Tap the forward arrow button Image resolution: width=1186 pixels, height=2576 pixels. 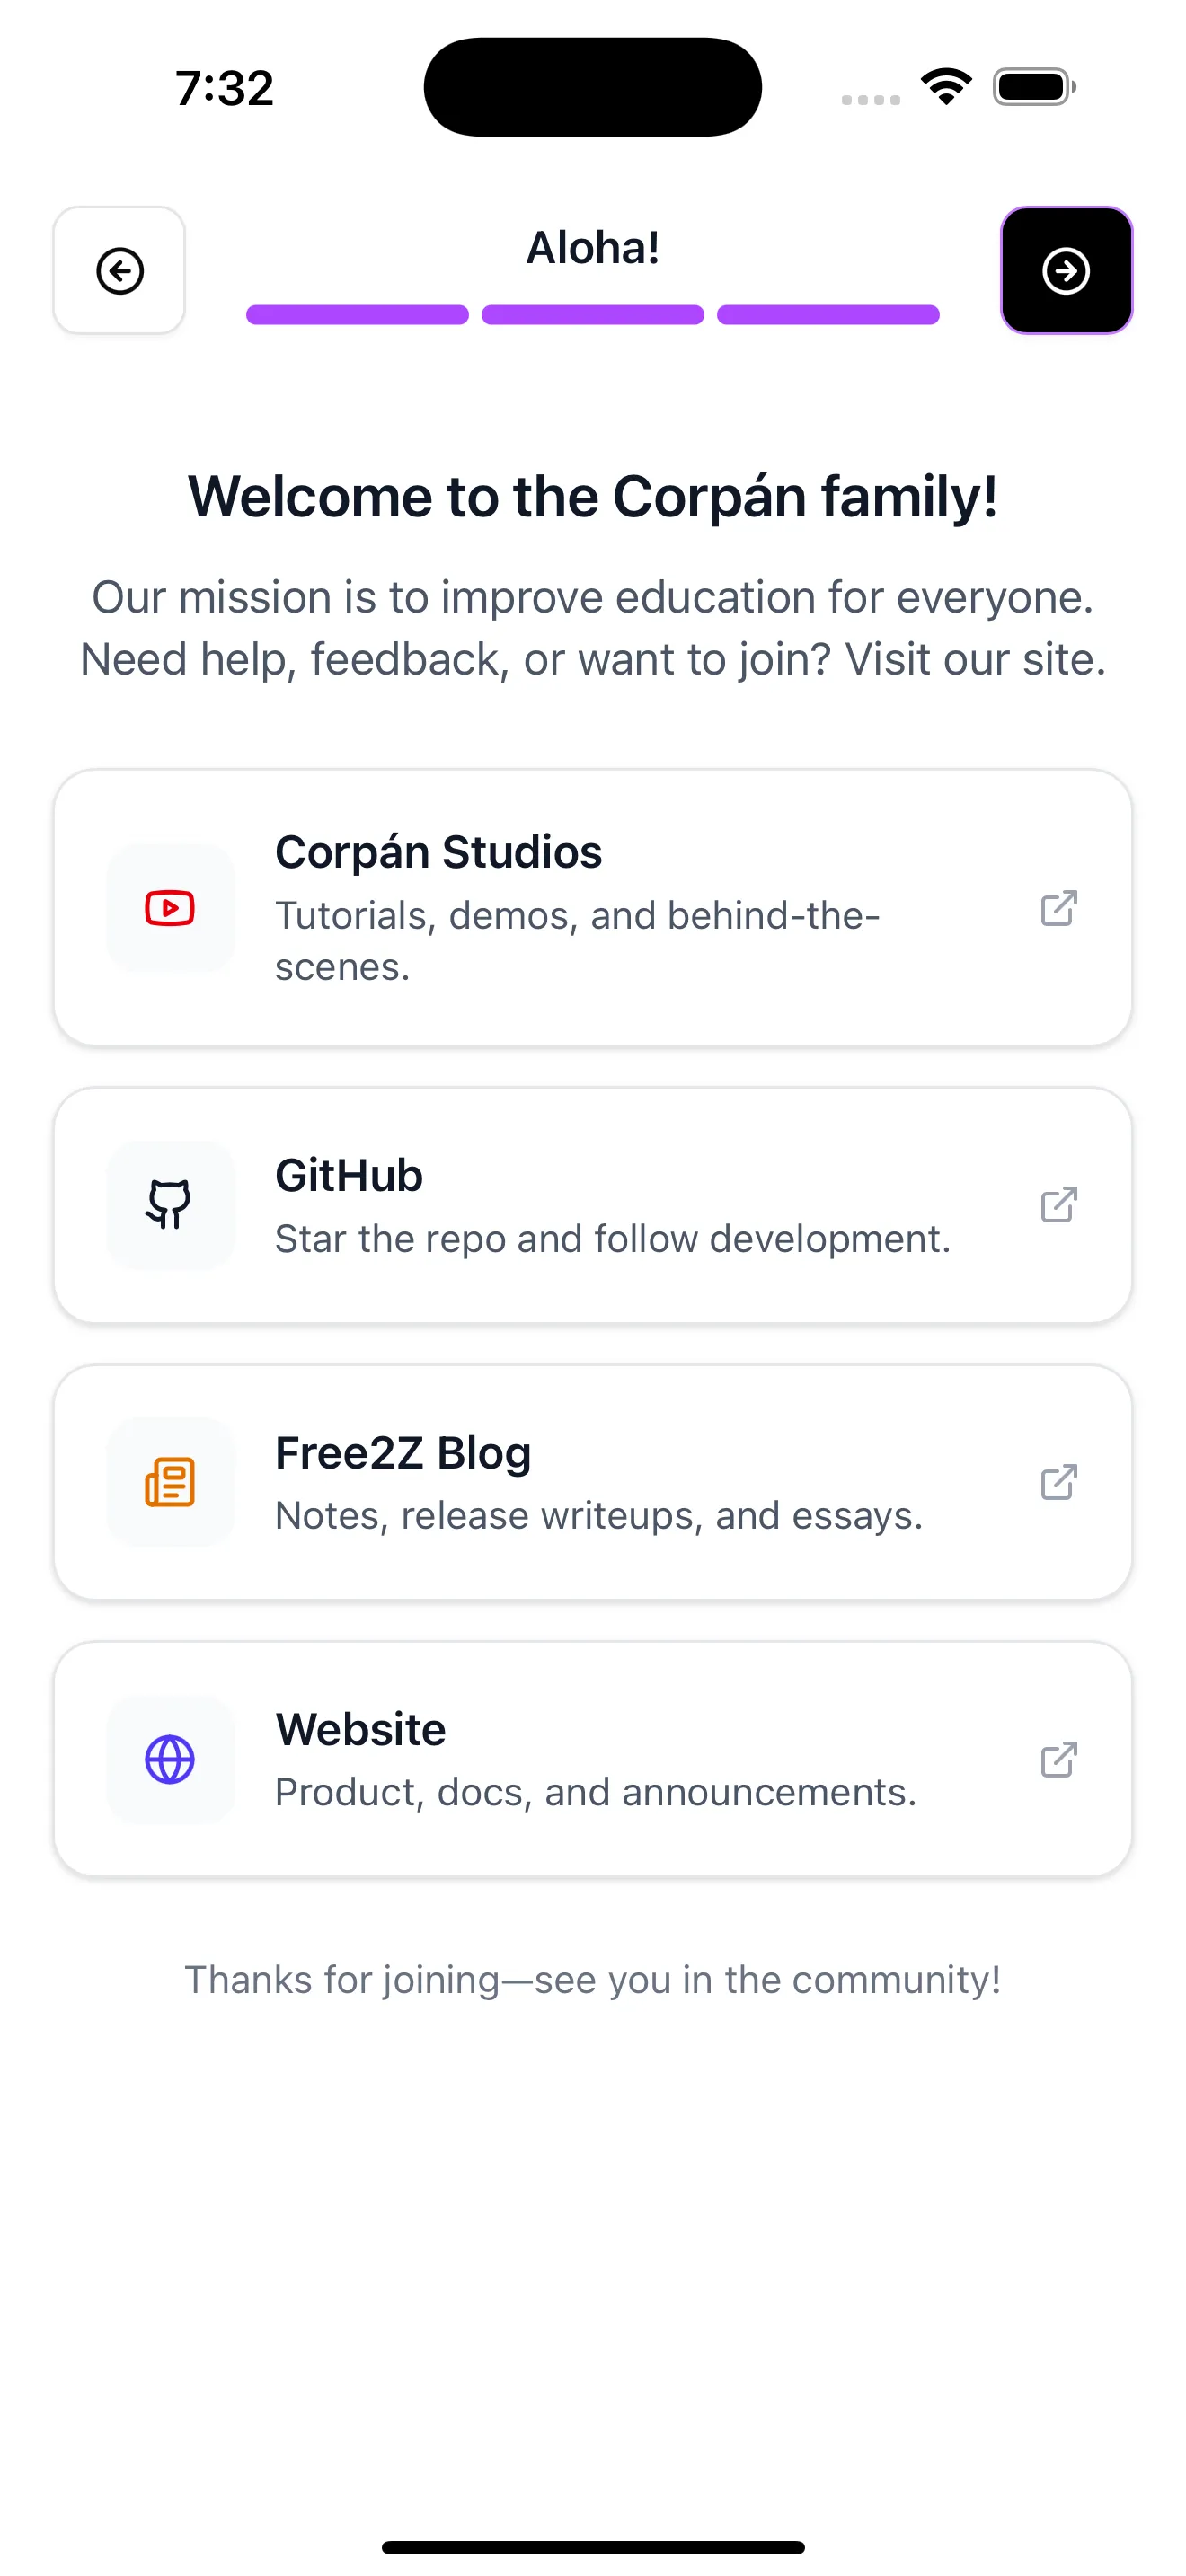click(1066, 271)
